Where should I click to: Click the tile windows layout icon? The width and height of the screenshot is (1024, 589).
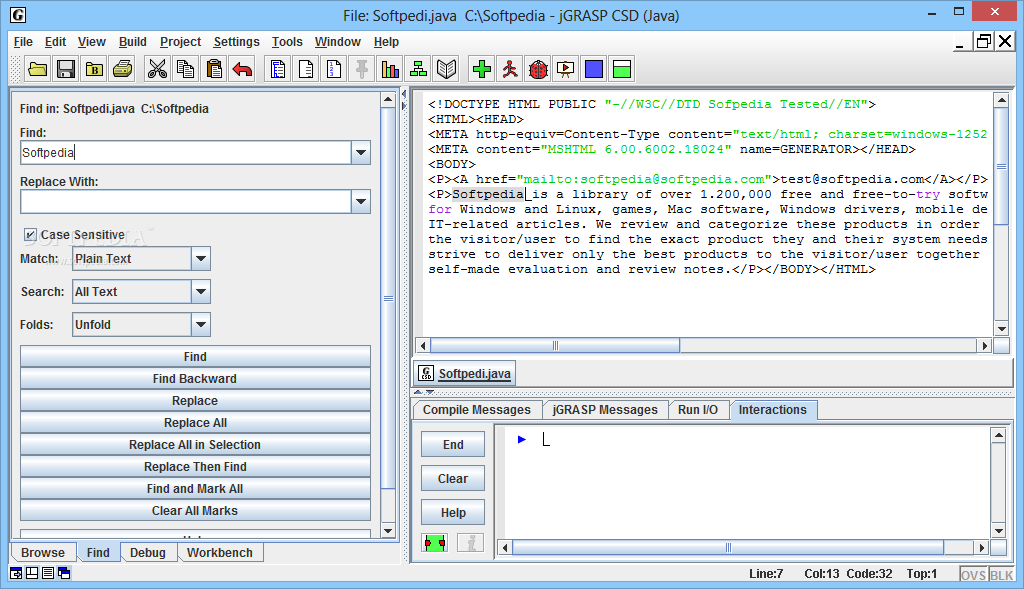(32, 573)
